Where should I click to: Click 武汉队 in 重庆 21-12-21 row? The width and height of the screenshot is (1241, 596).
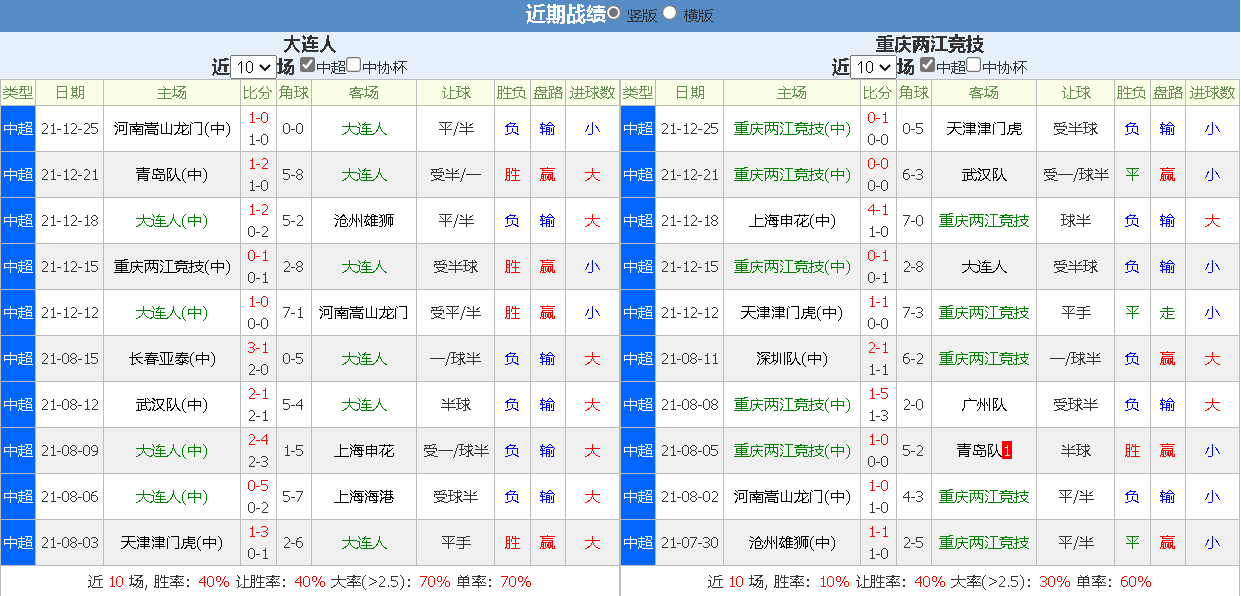click(984, 175)
